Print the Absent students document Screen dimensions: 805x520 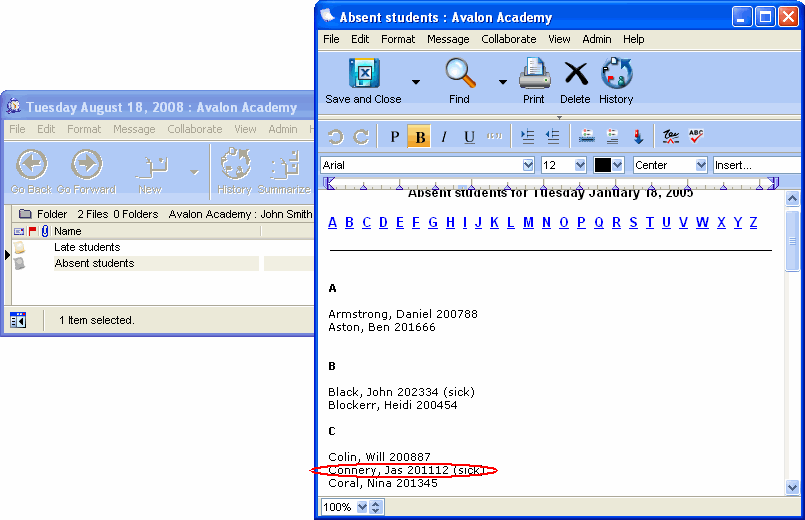pos(534,74)
